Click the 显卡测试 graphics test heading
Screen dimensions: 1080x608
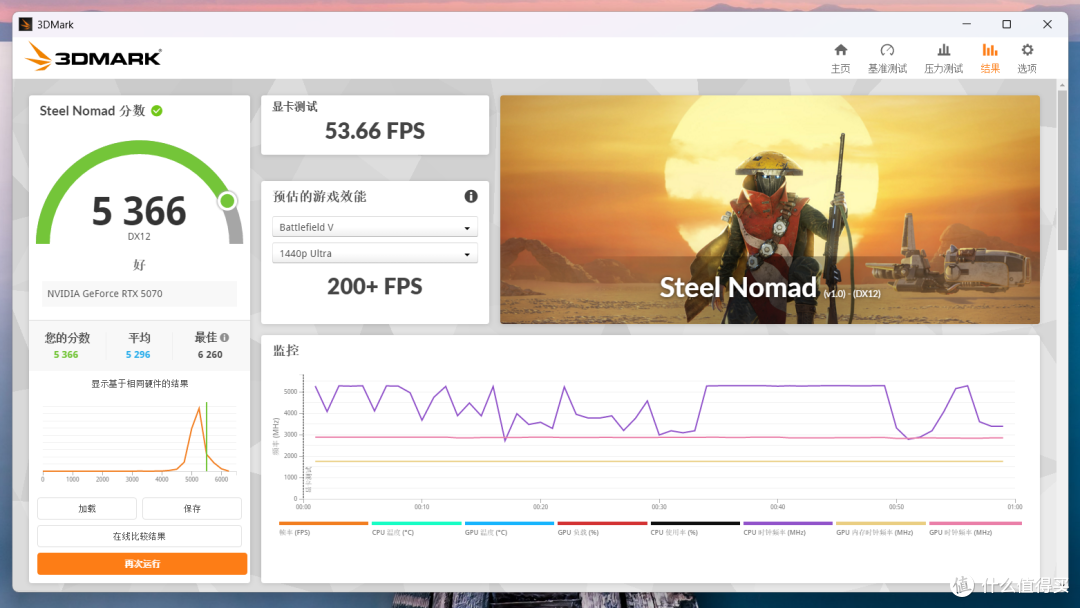pyautogui.click(x=295, y=107)
